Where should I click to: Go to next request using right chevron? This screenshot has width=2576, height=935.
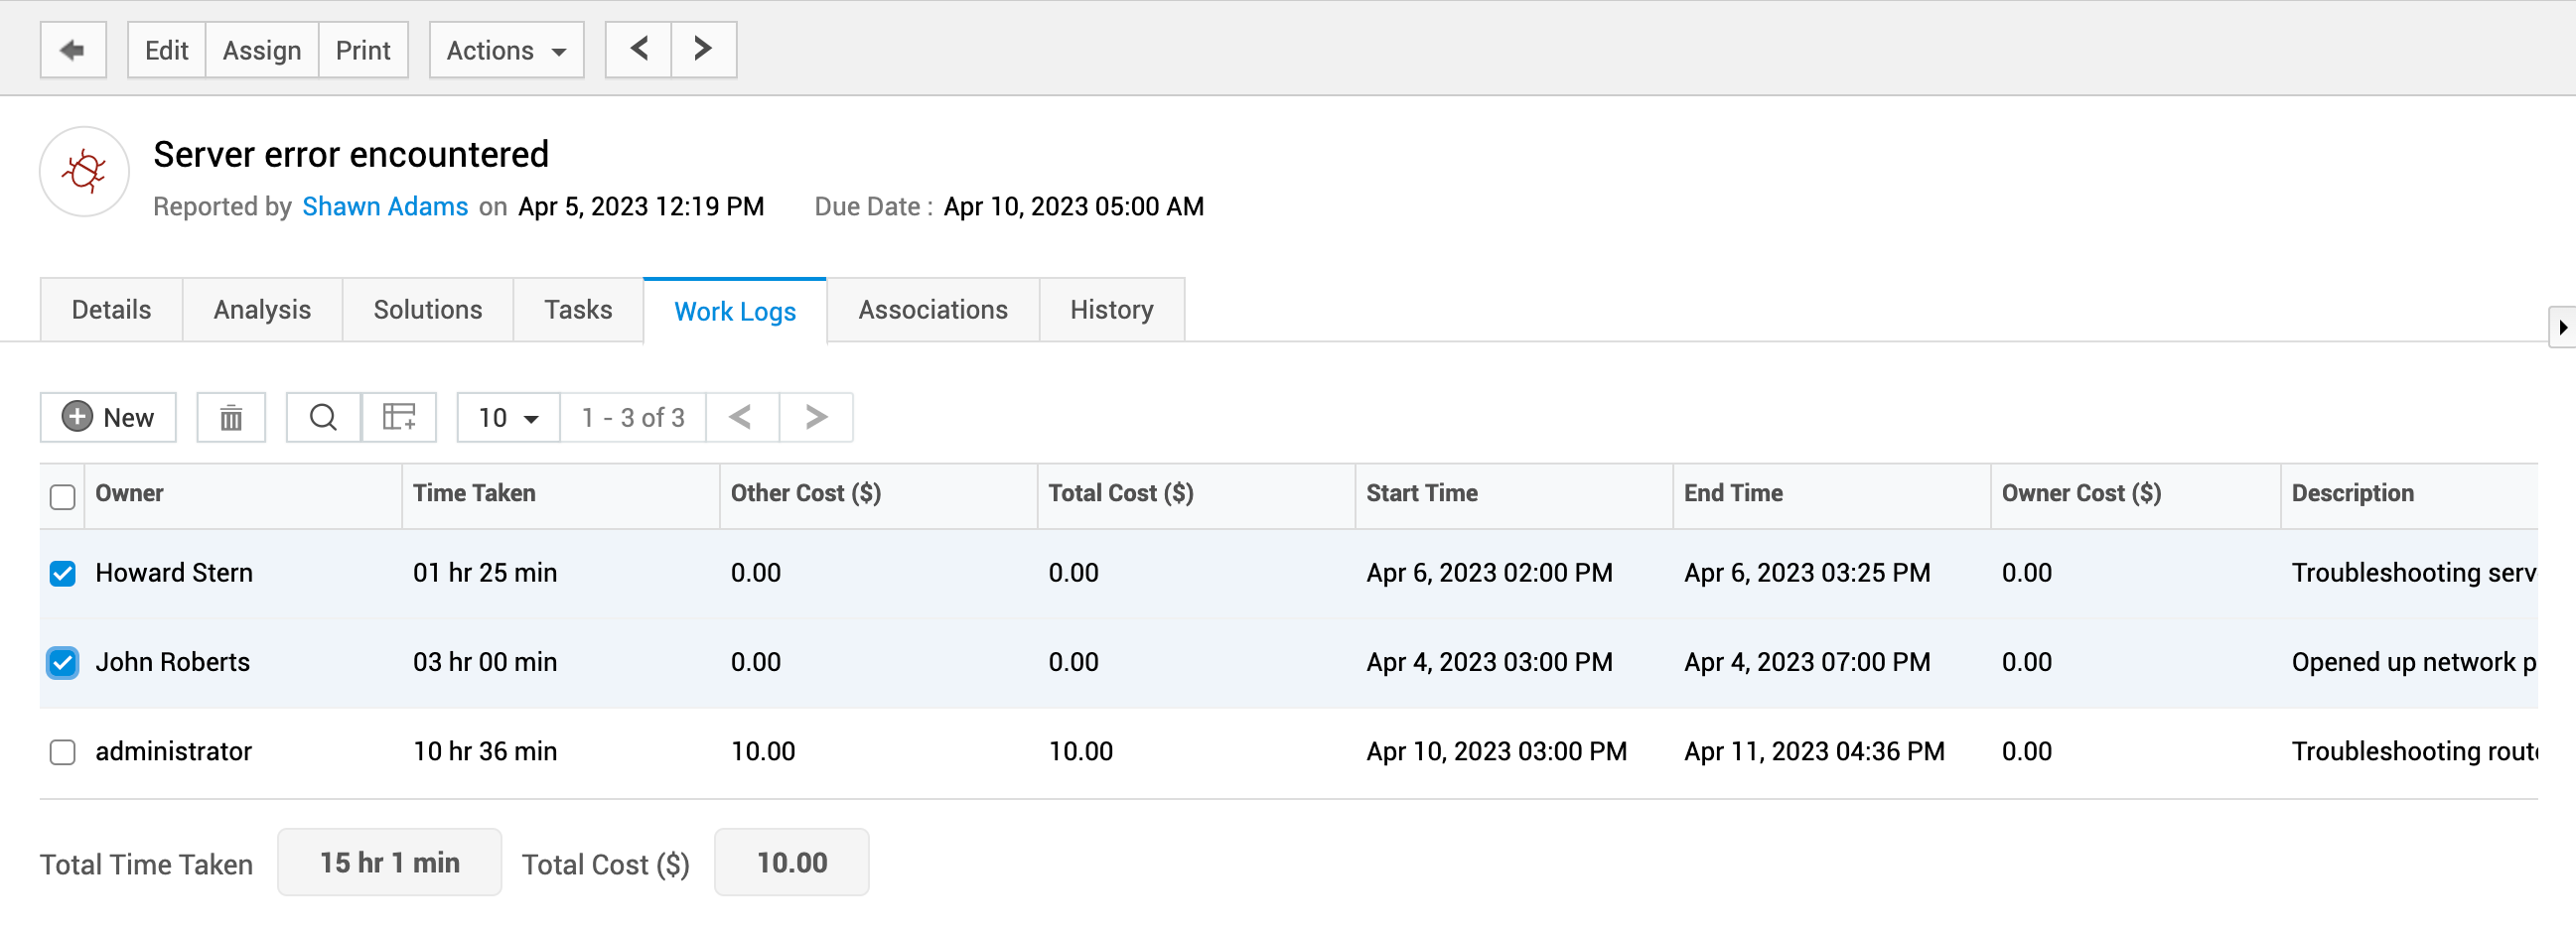click(x=703, y=50)
